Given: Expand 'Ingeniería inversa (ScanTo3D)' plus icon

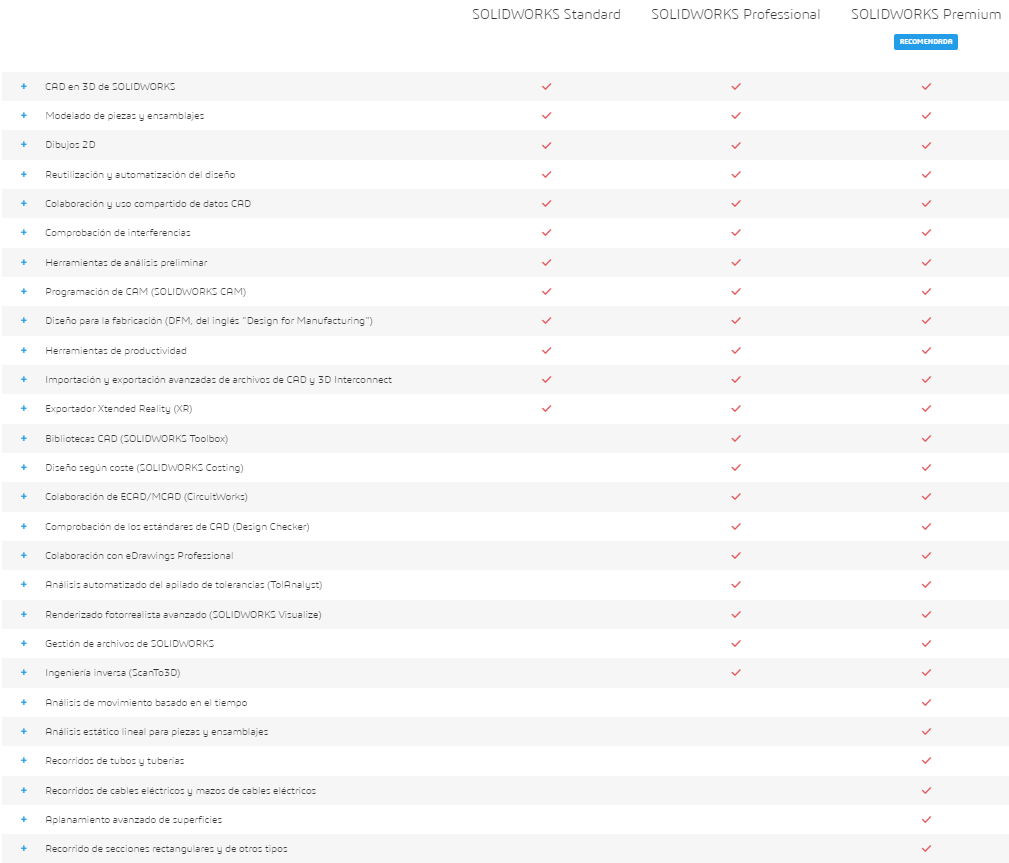Looking at the screenshot, I should pos(24,673).
